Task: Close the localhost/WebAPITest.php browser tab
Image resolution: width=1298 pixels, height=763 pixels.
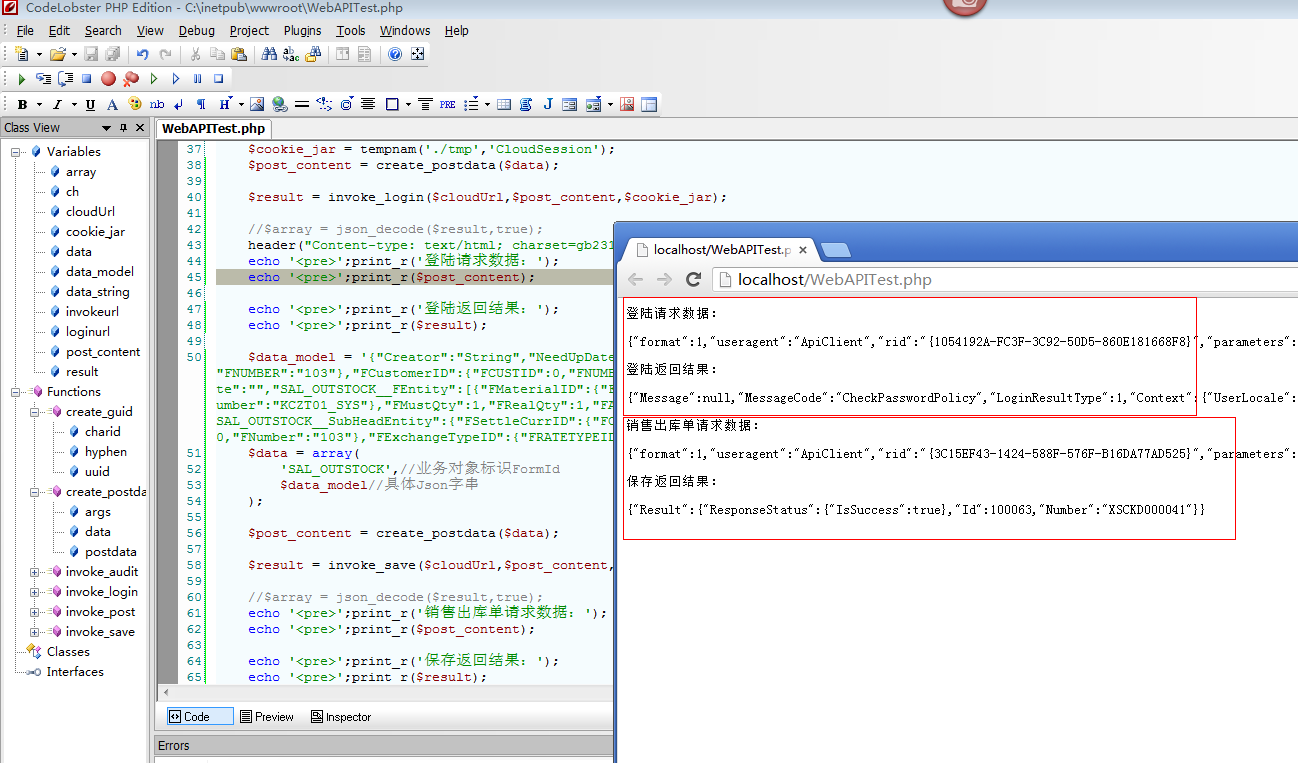Action: [x=803, y=249]
